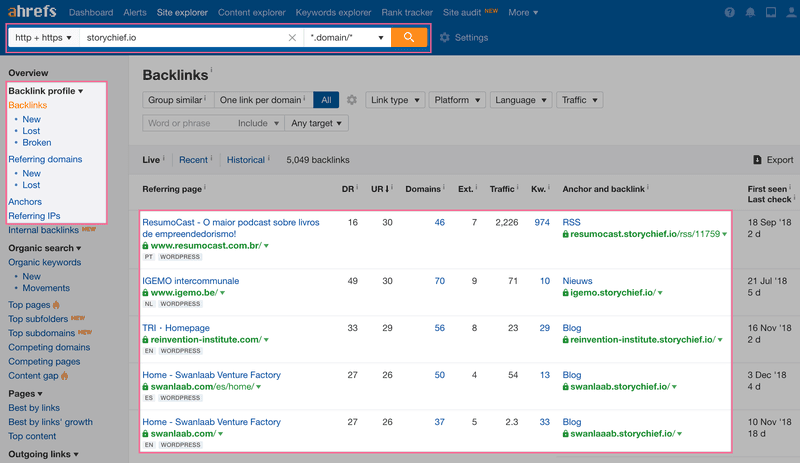
Task: Open Referring domains in sidebar
Action: point(45,159)
